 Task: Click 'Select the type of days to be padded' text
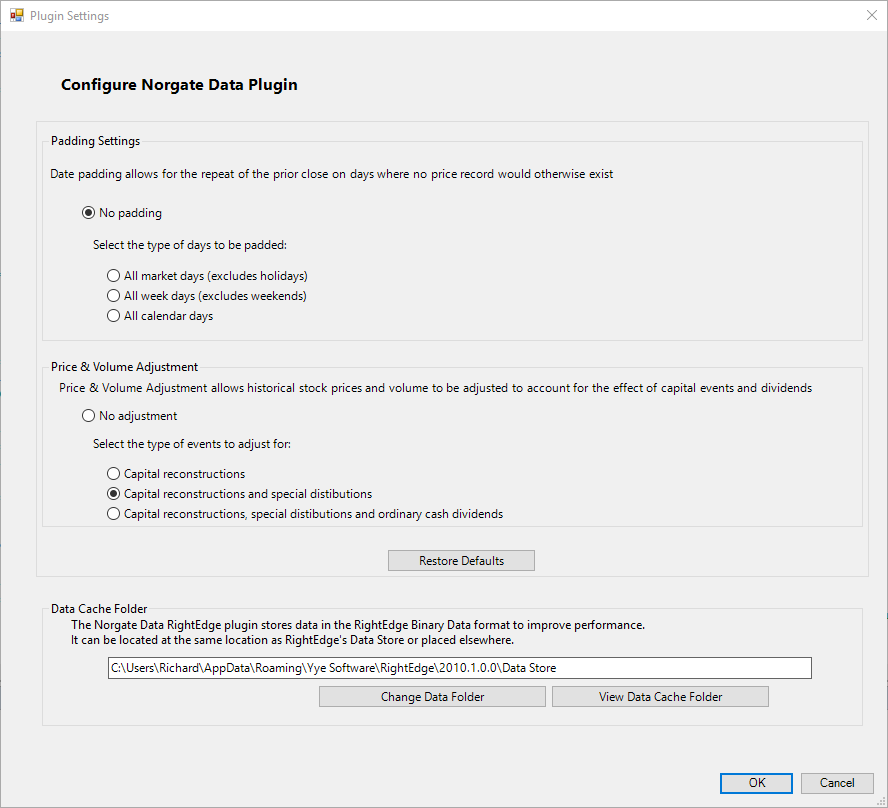(190, 245)
